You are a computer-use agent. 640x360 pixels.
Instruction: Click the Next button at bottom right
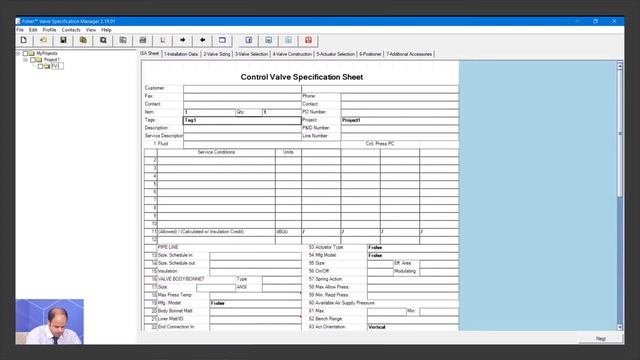tap(601, 338)
